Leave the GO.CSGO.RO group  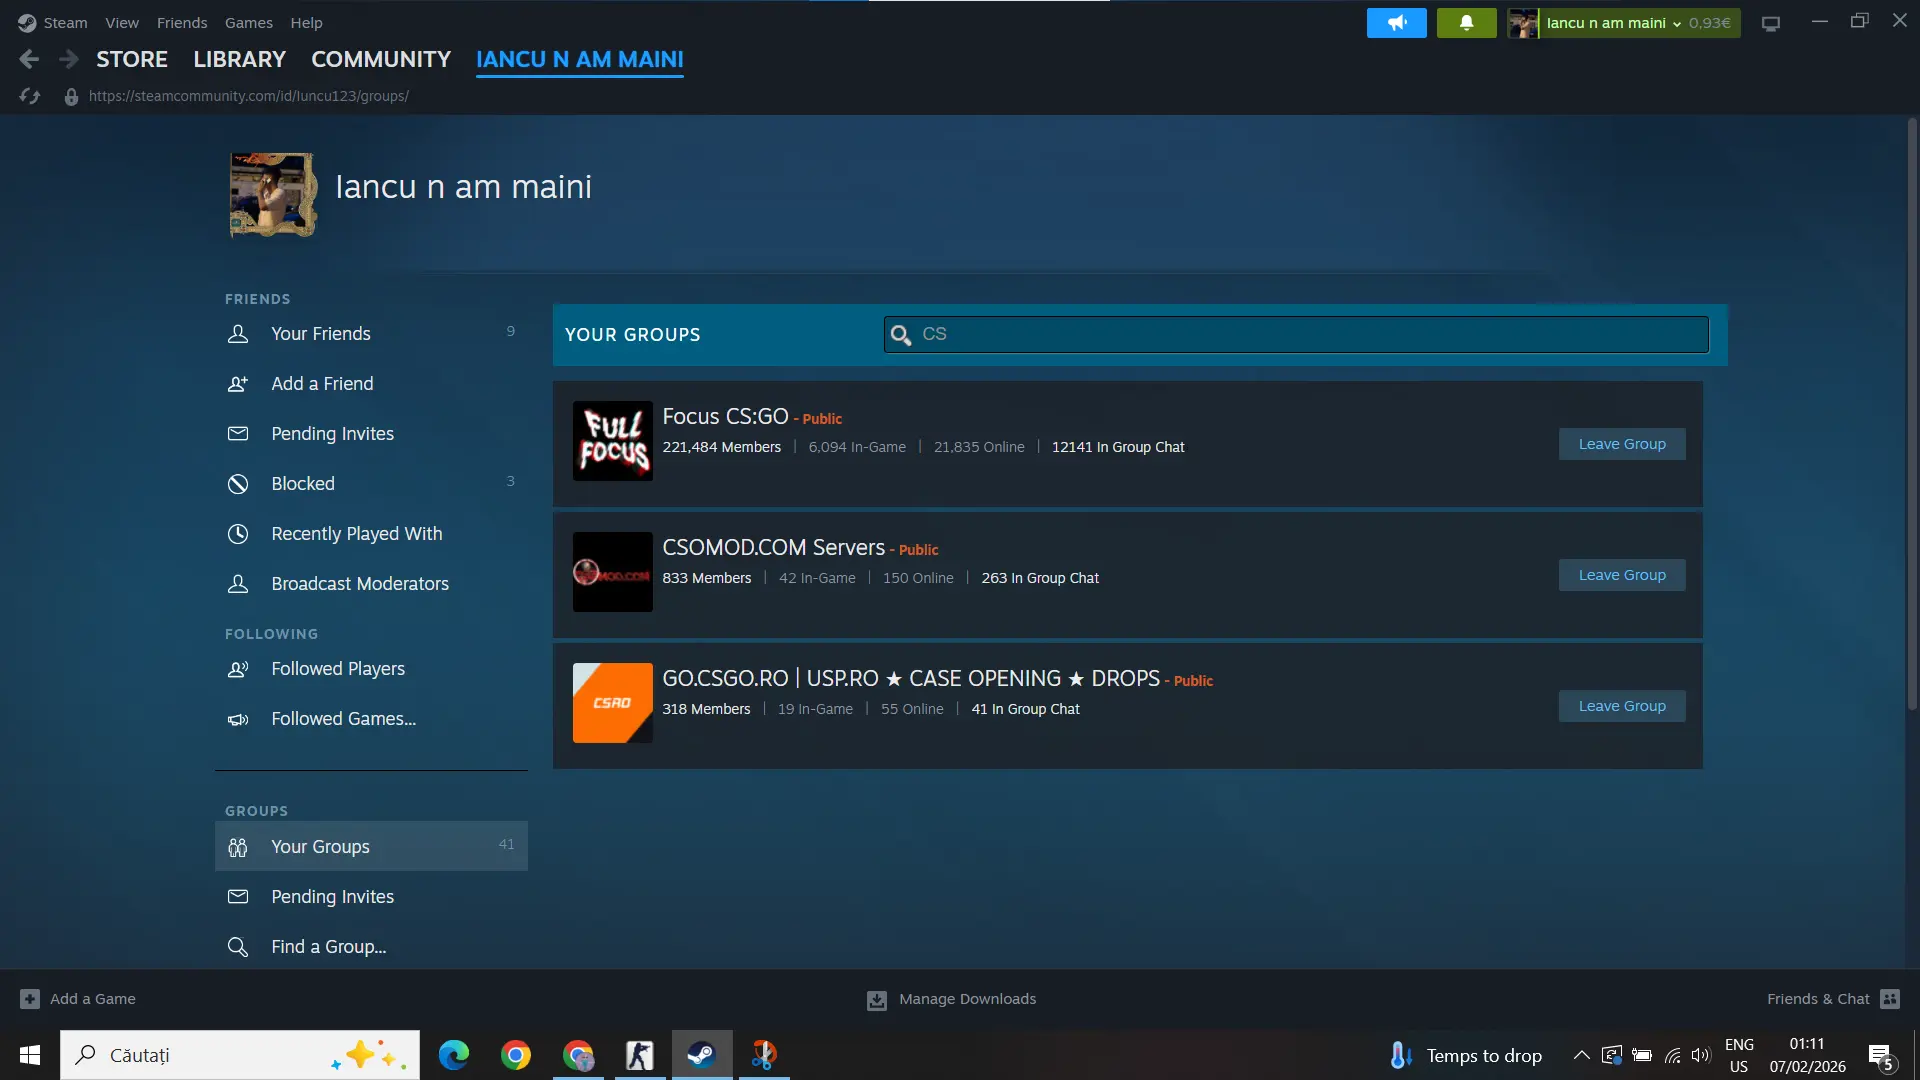pos(1622,706)
